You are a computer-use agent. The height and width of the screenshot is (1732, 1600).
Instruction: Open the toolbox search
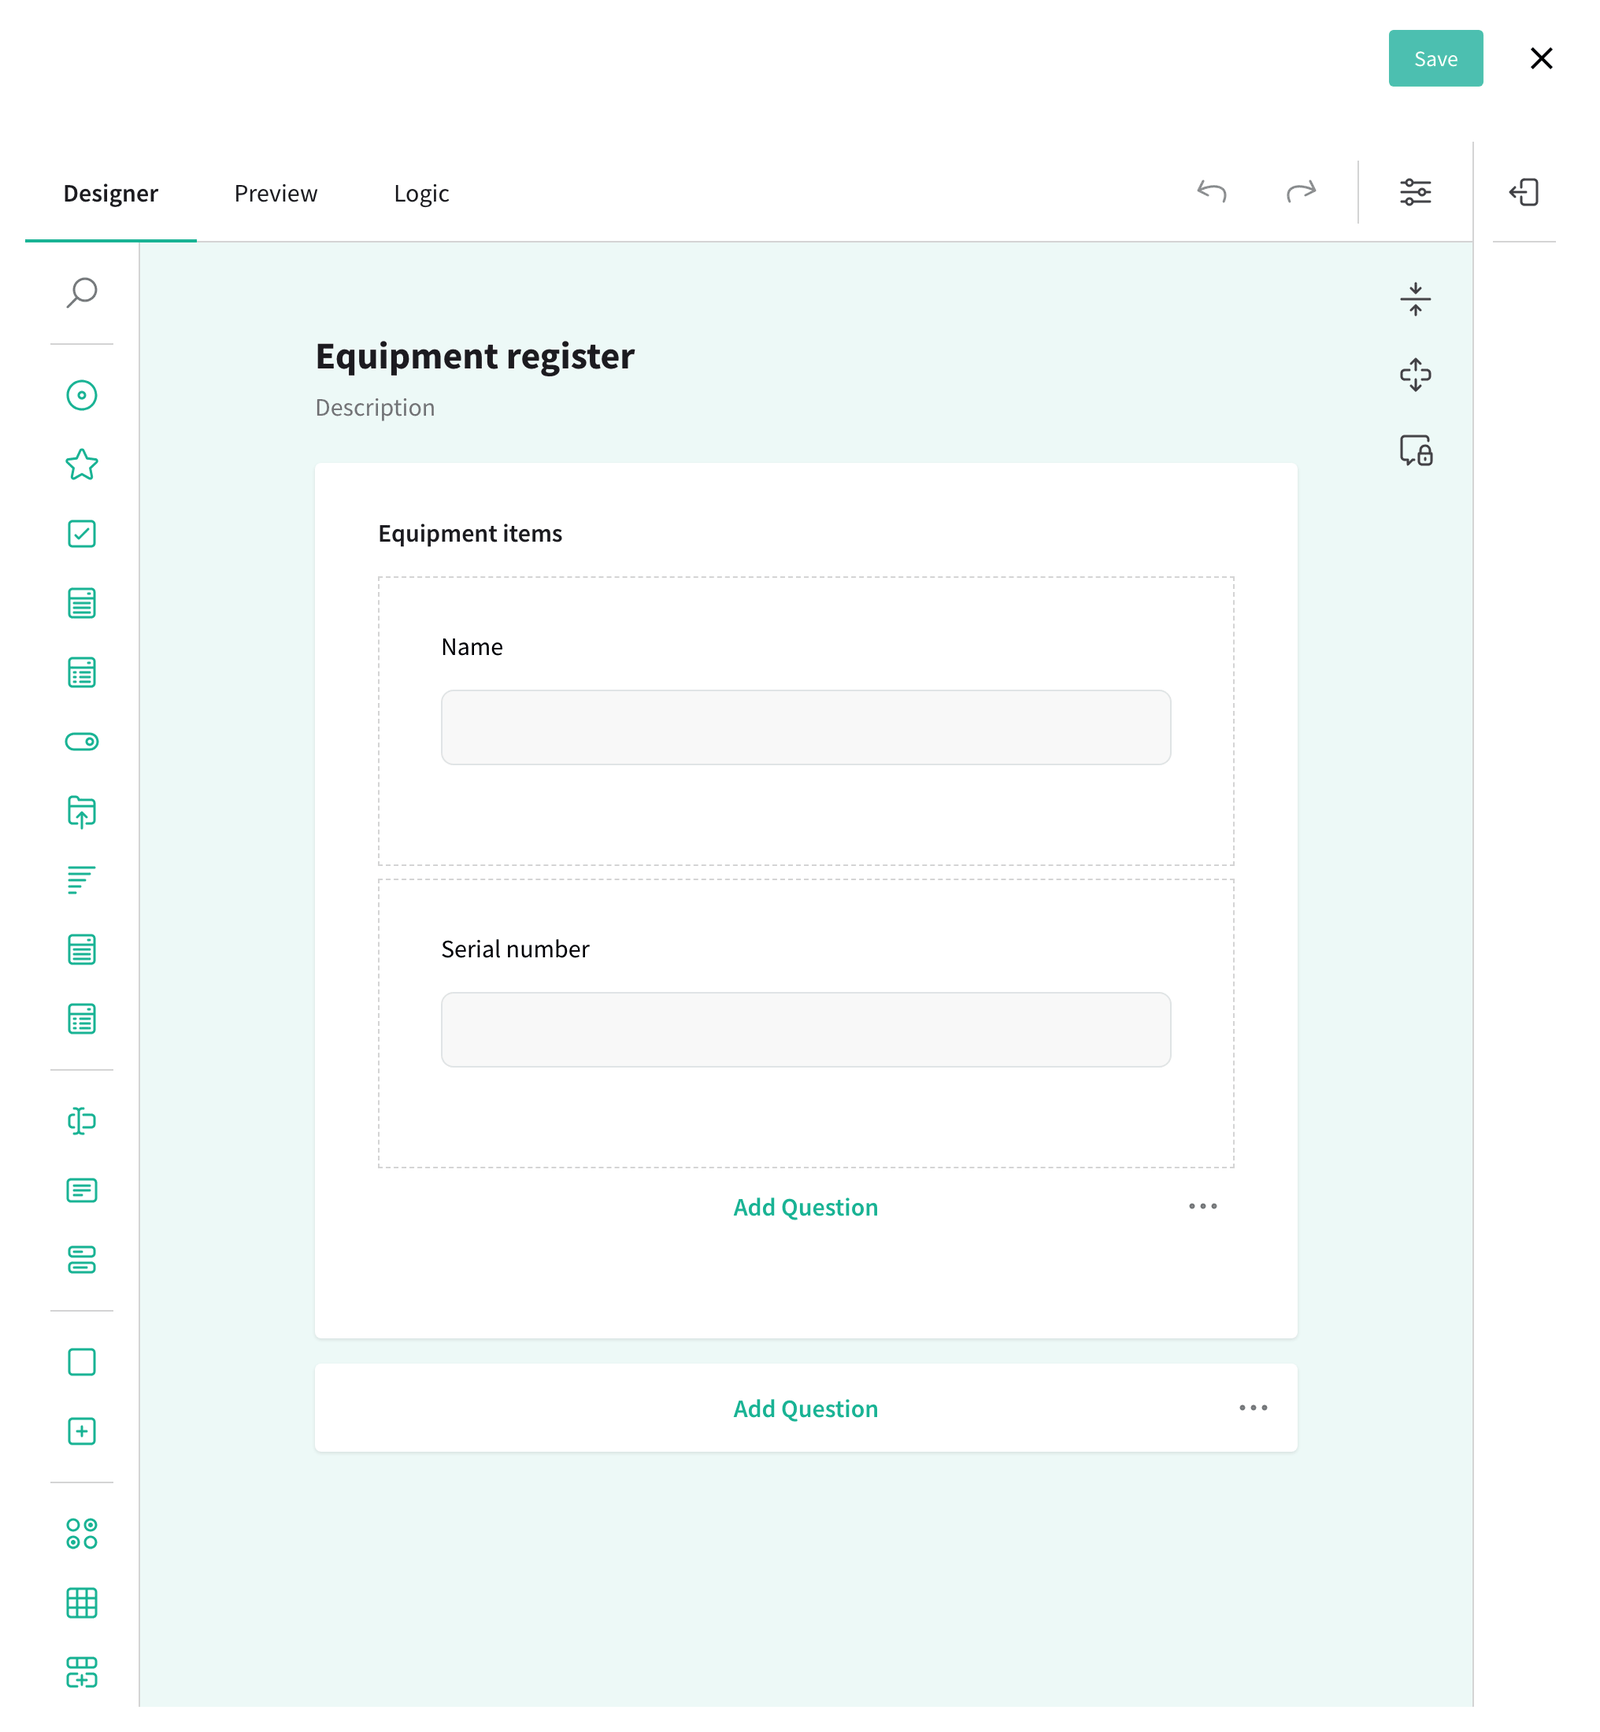coord(82,293)
